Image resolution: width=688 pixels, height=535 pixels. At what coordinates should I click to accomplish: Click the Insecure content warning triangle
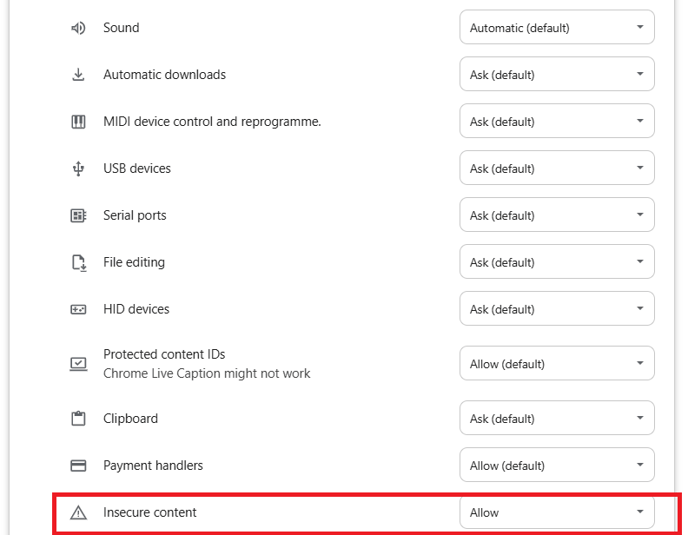tap(78, 512)
